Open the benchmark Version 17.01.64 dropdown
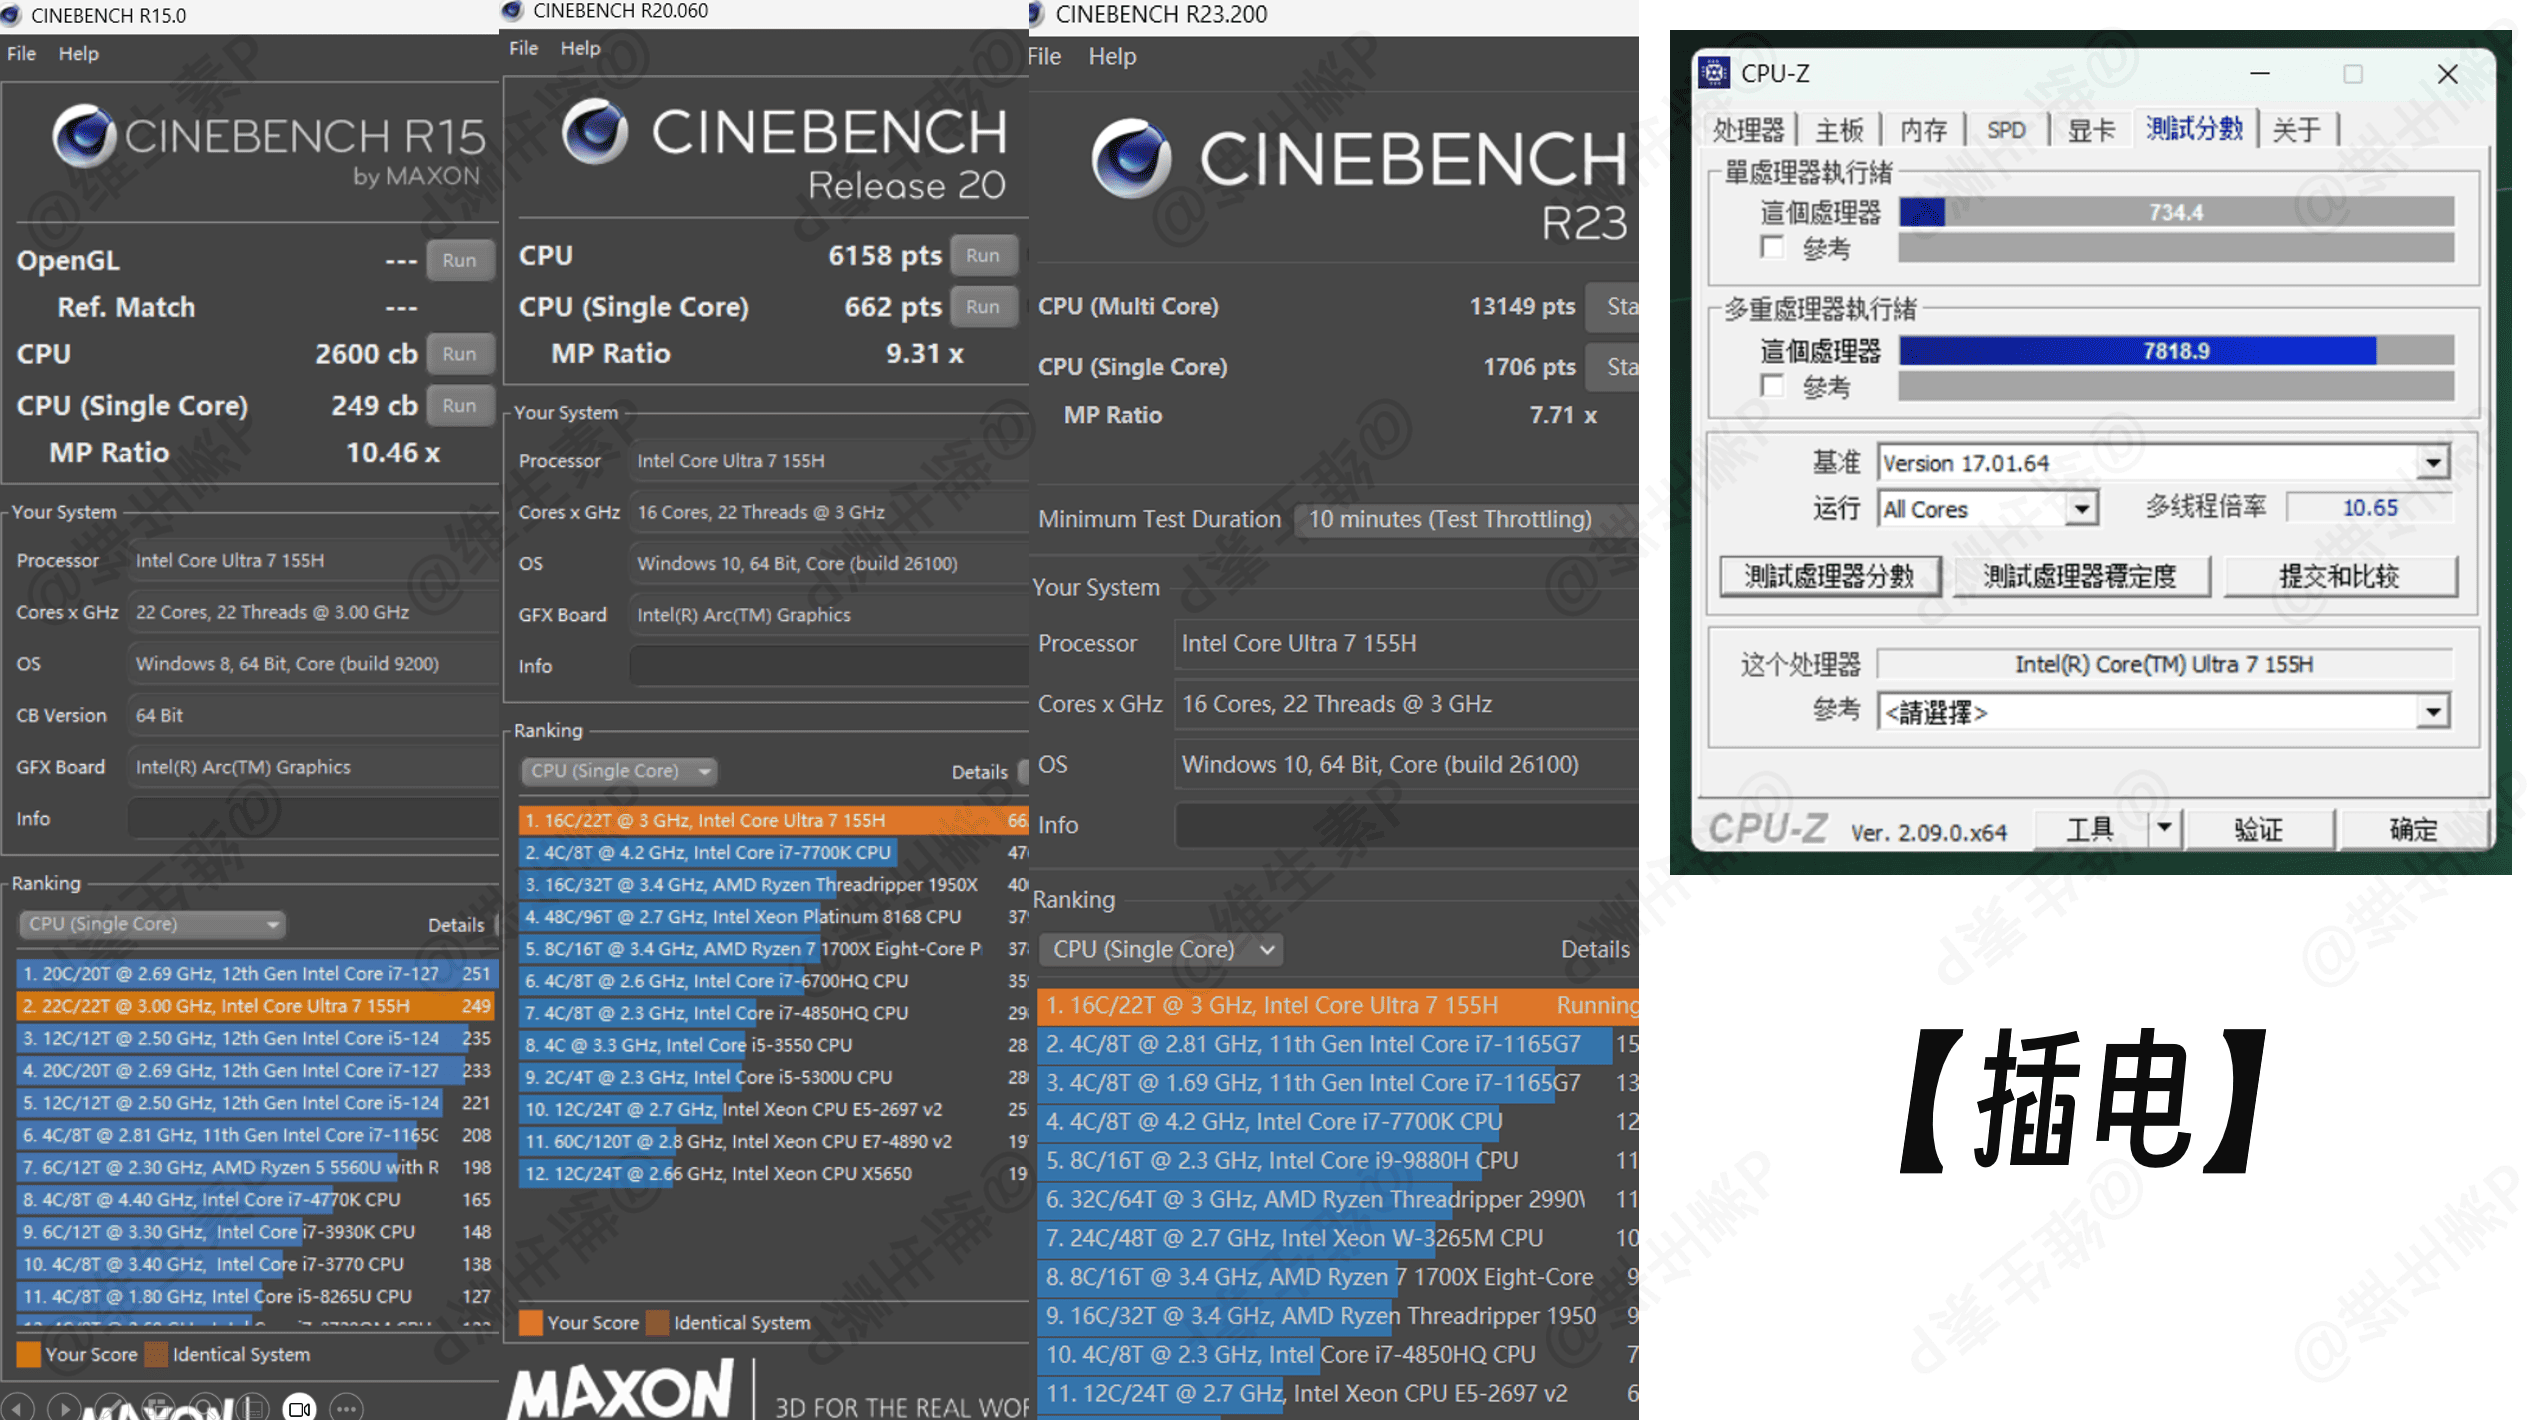This screenshot has width=2541, height=1420. (2432, 463)
